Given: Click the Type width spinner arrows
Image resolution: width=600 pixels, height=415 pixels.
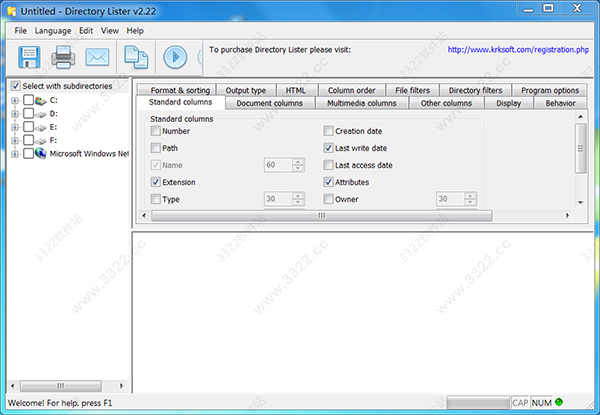Looking at the screenshot, I should [298, 199].
